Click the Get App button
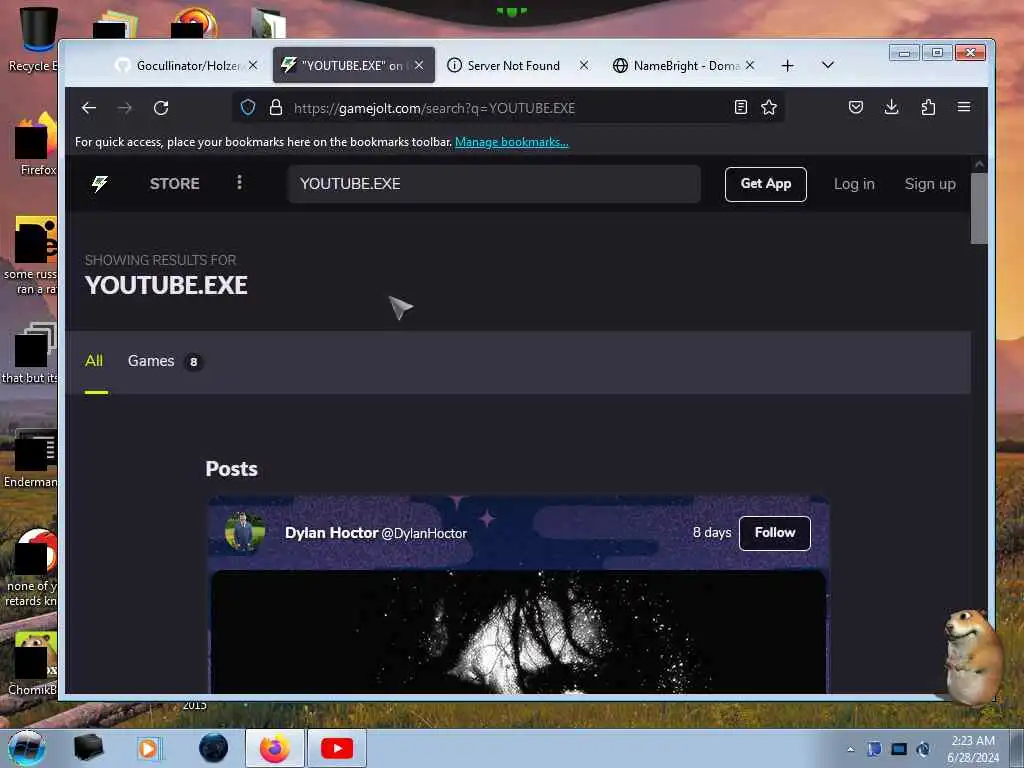1024x768 pixels. [x=765, y=184]
